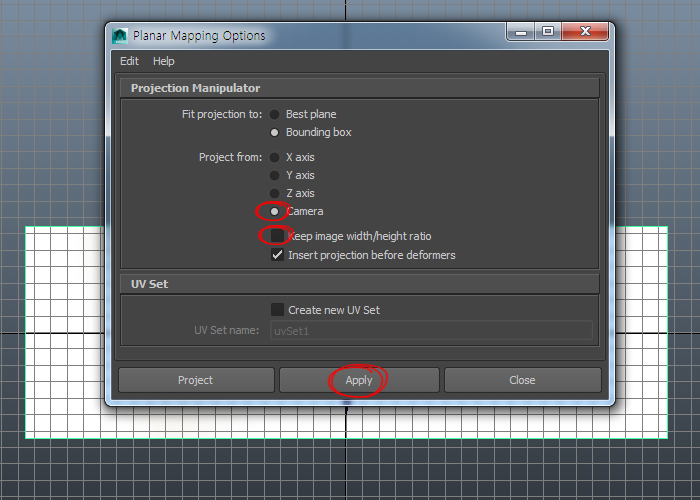Choose X axis projection
The image size is (700, 500).
click(x=275, y=158)
